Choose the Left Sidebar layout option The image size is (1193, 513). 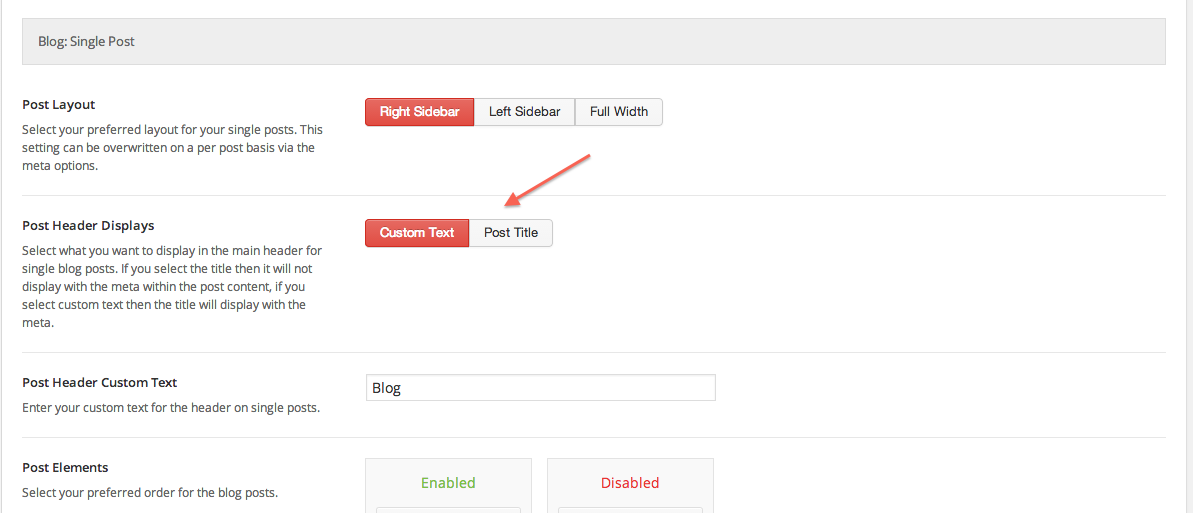click(x=524, y=112)
